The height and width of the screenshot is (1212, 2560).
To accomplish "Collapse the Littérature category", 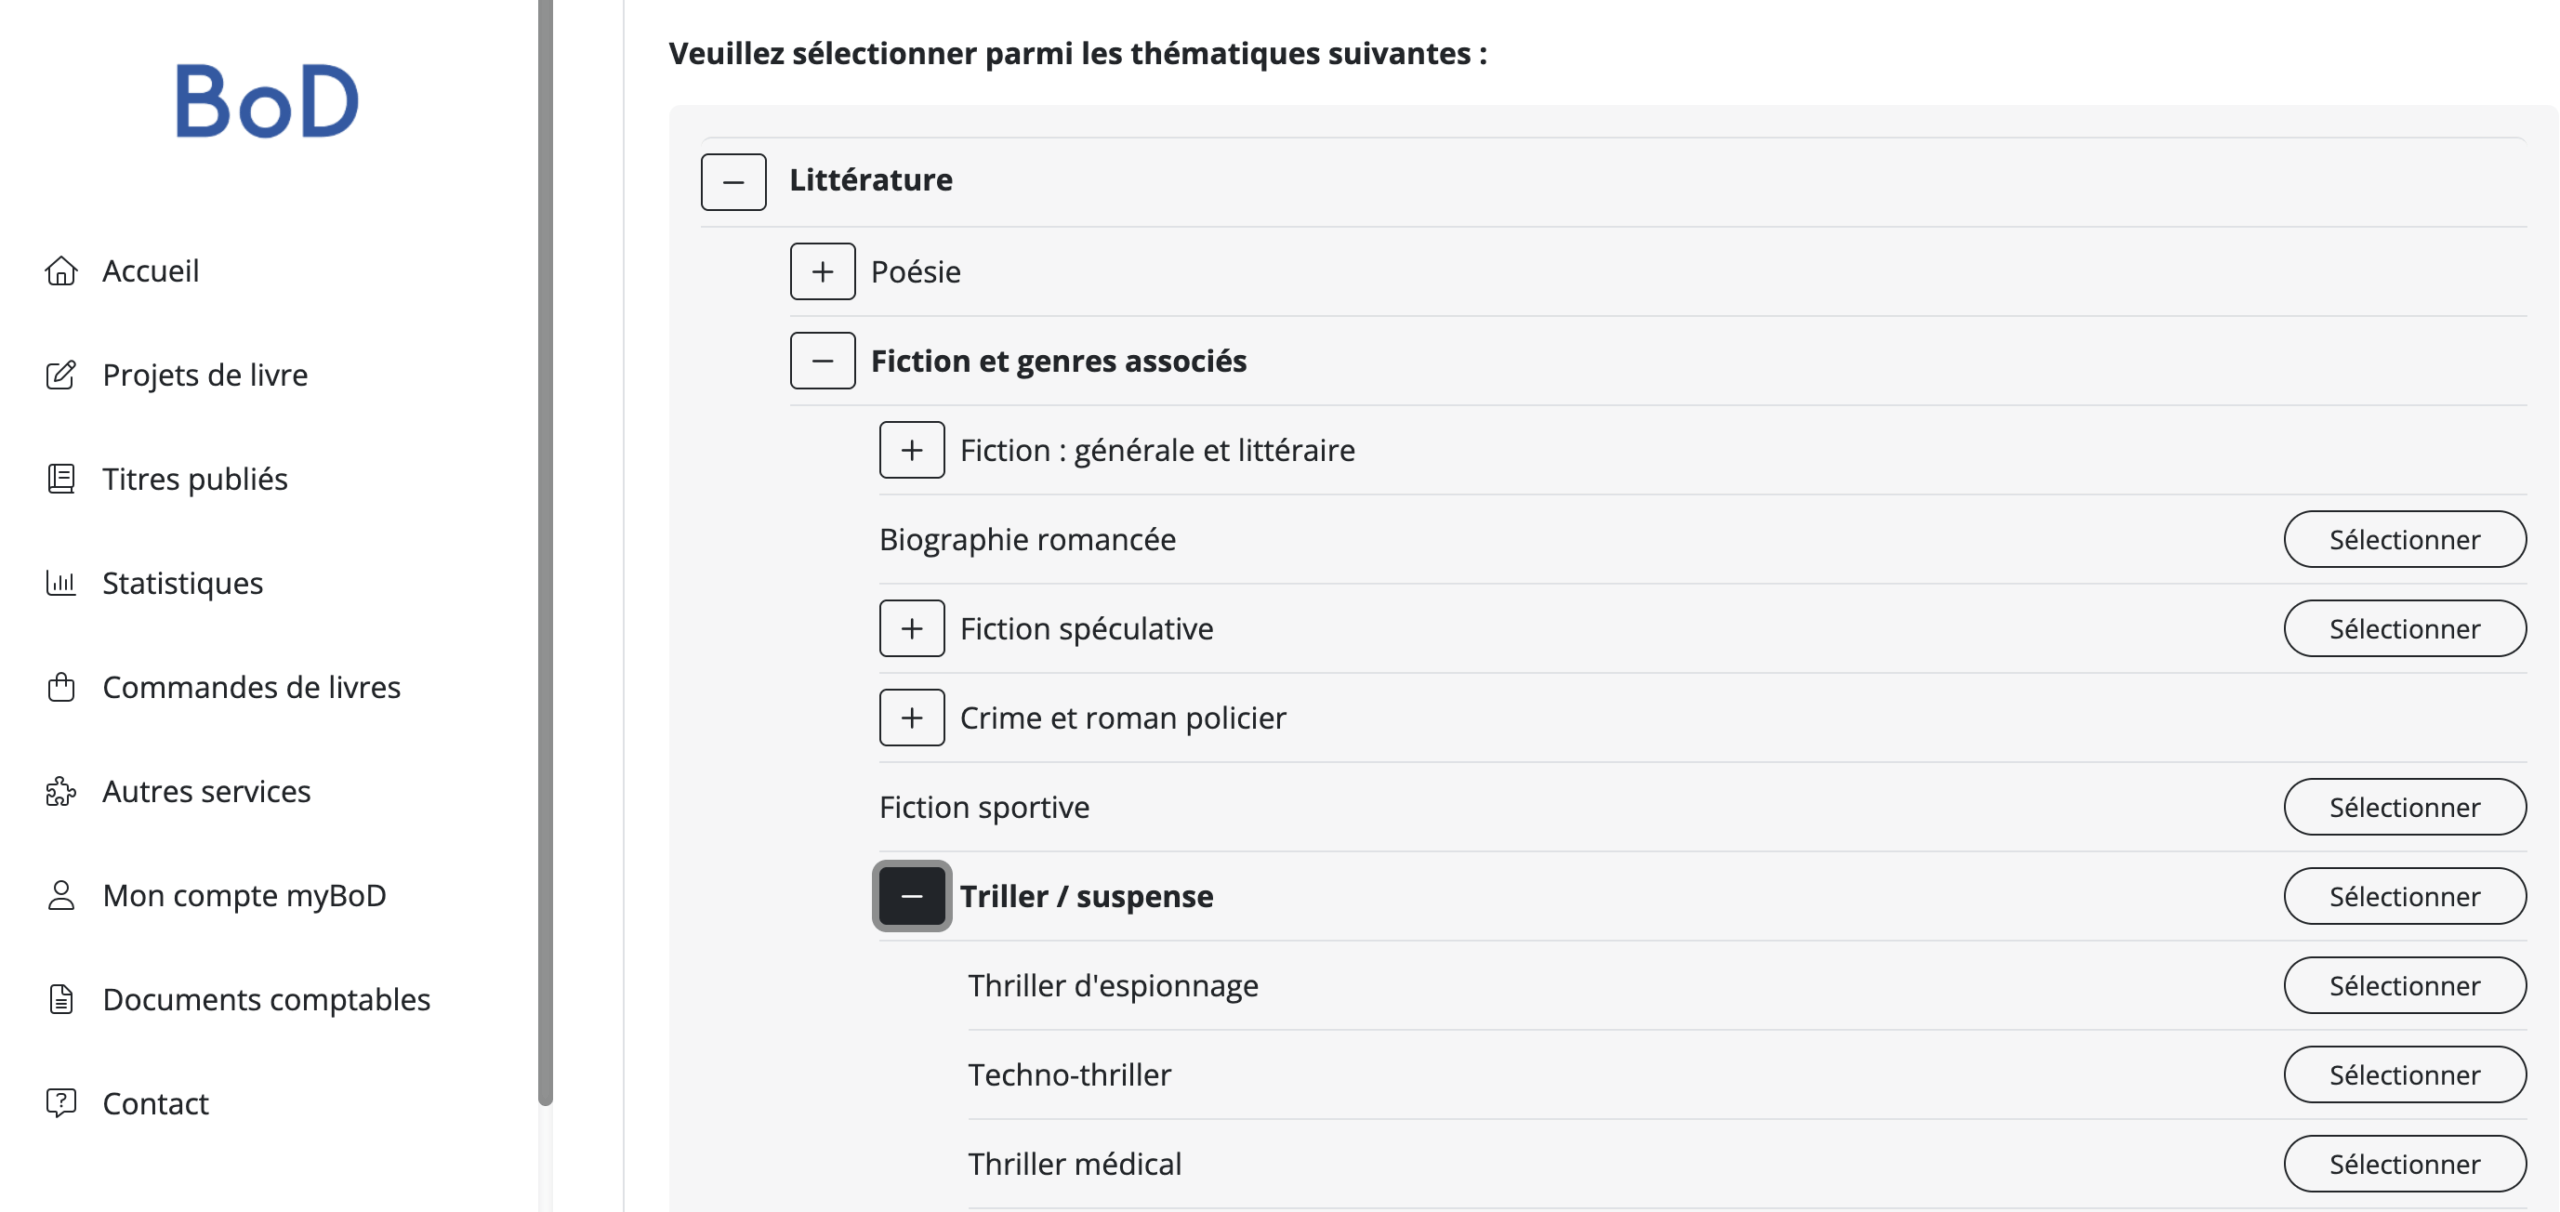I will [x=733, y=182].
